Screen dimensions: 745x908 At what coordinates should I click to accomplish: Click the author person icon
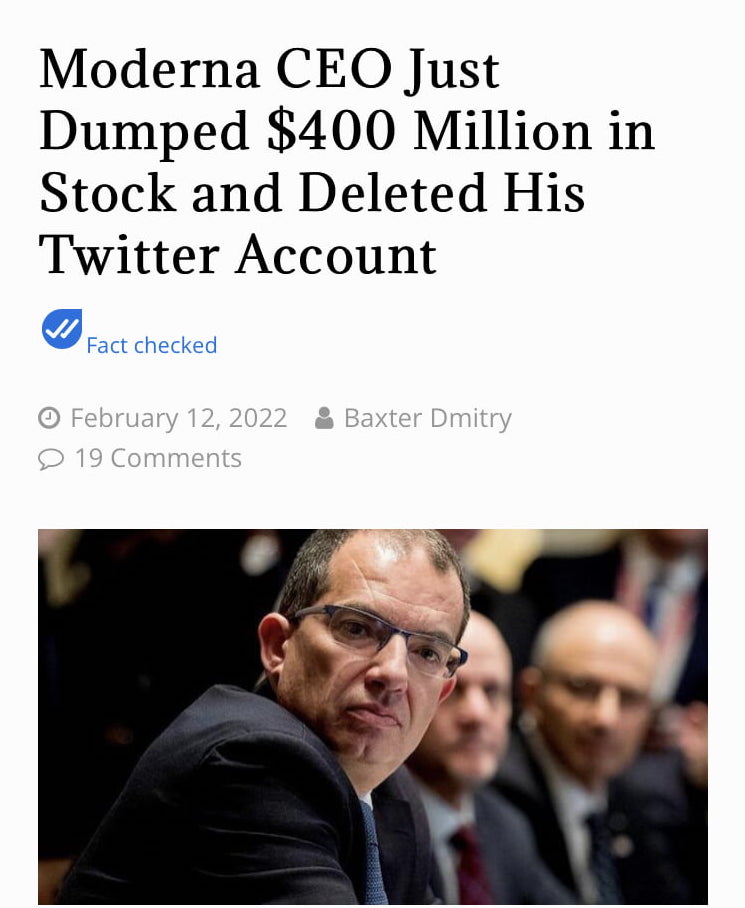pyautogui.click(x=324, y=418)
